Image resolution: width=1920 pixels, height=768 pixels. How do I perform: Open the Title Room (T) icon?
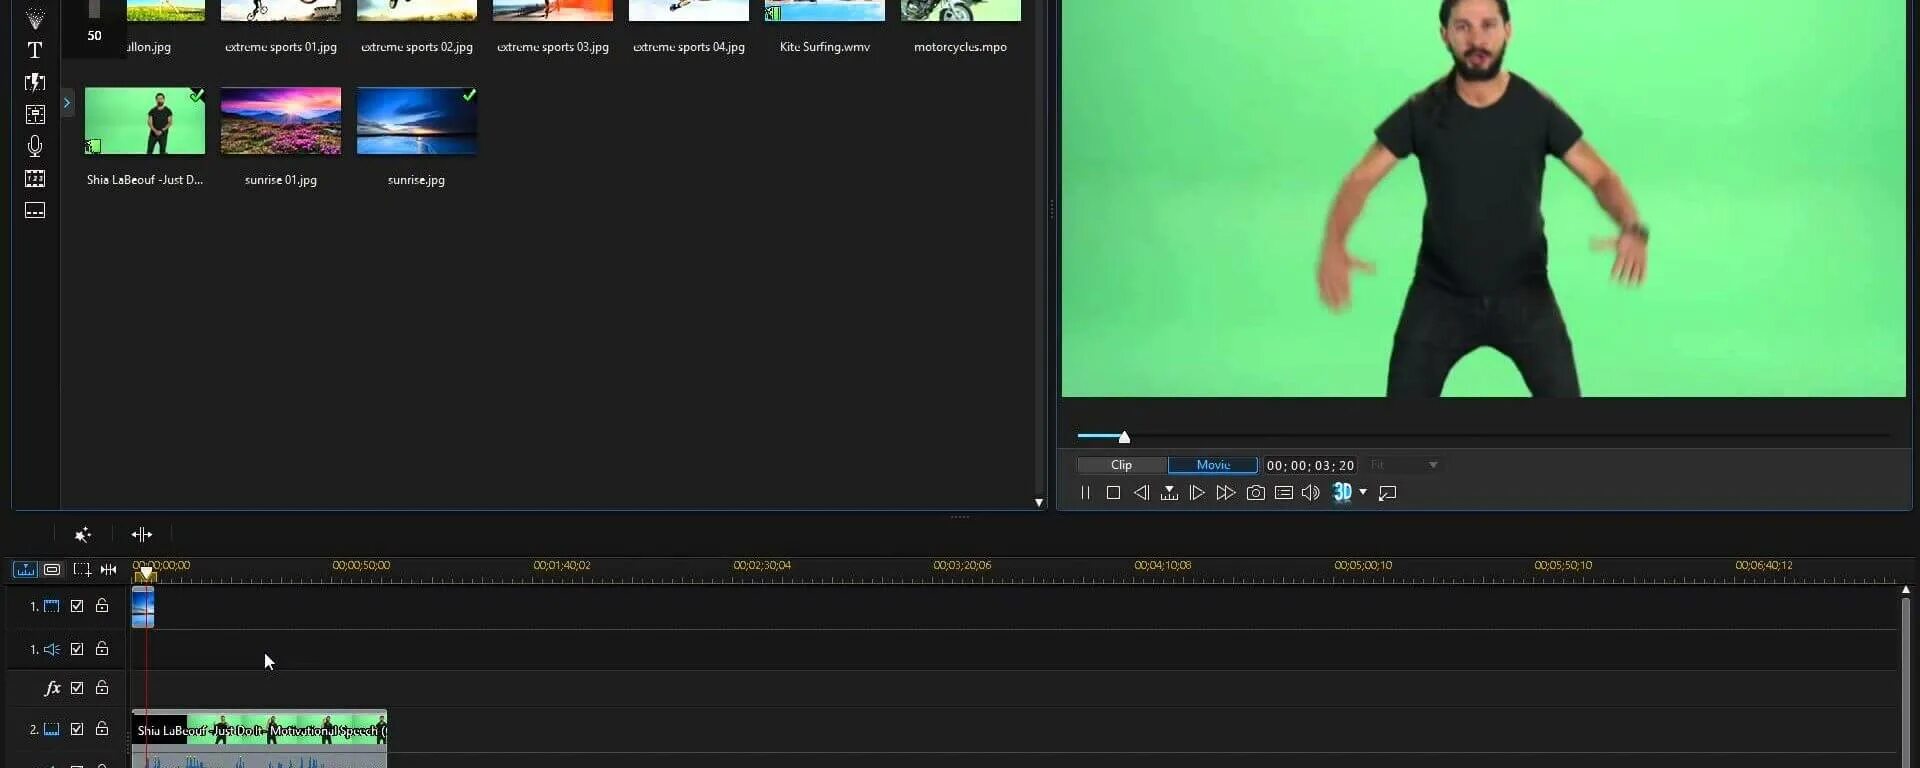[35, 50]
